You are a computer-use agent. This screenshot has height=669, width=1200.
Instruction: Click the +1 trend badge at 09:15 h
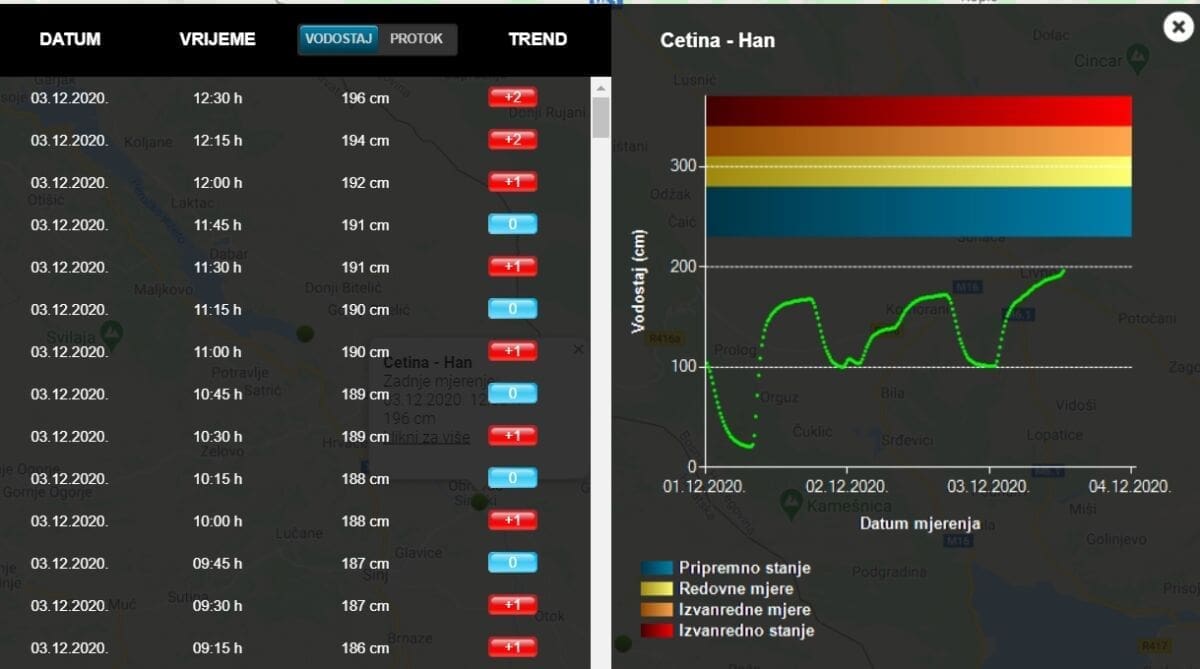coord(512,647)
